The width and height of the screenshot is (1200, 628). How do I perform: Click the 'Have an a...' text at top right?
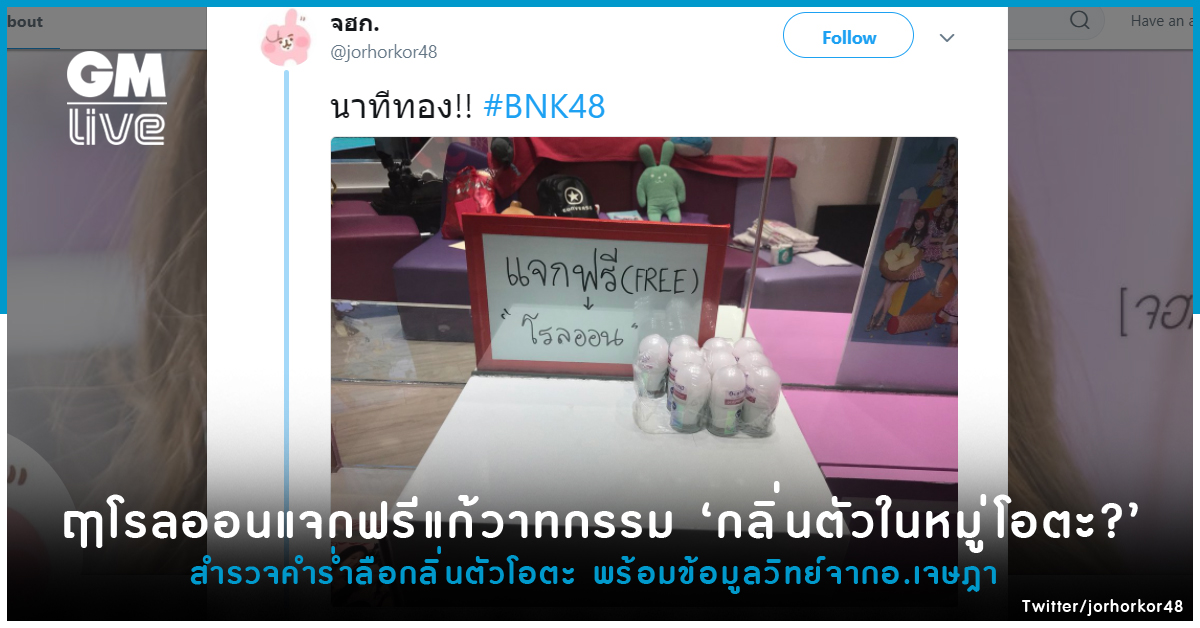pos(1161,21)
